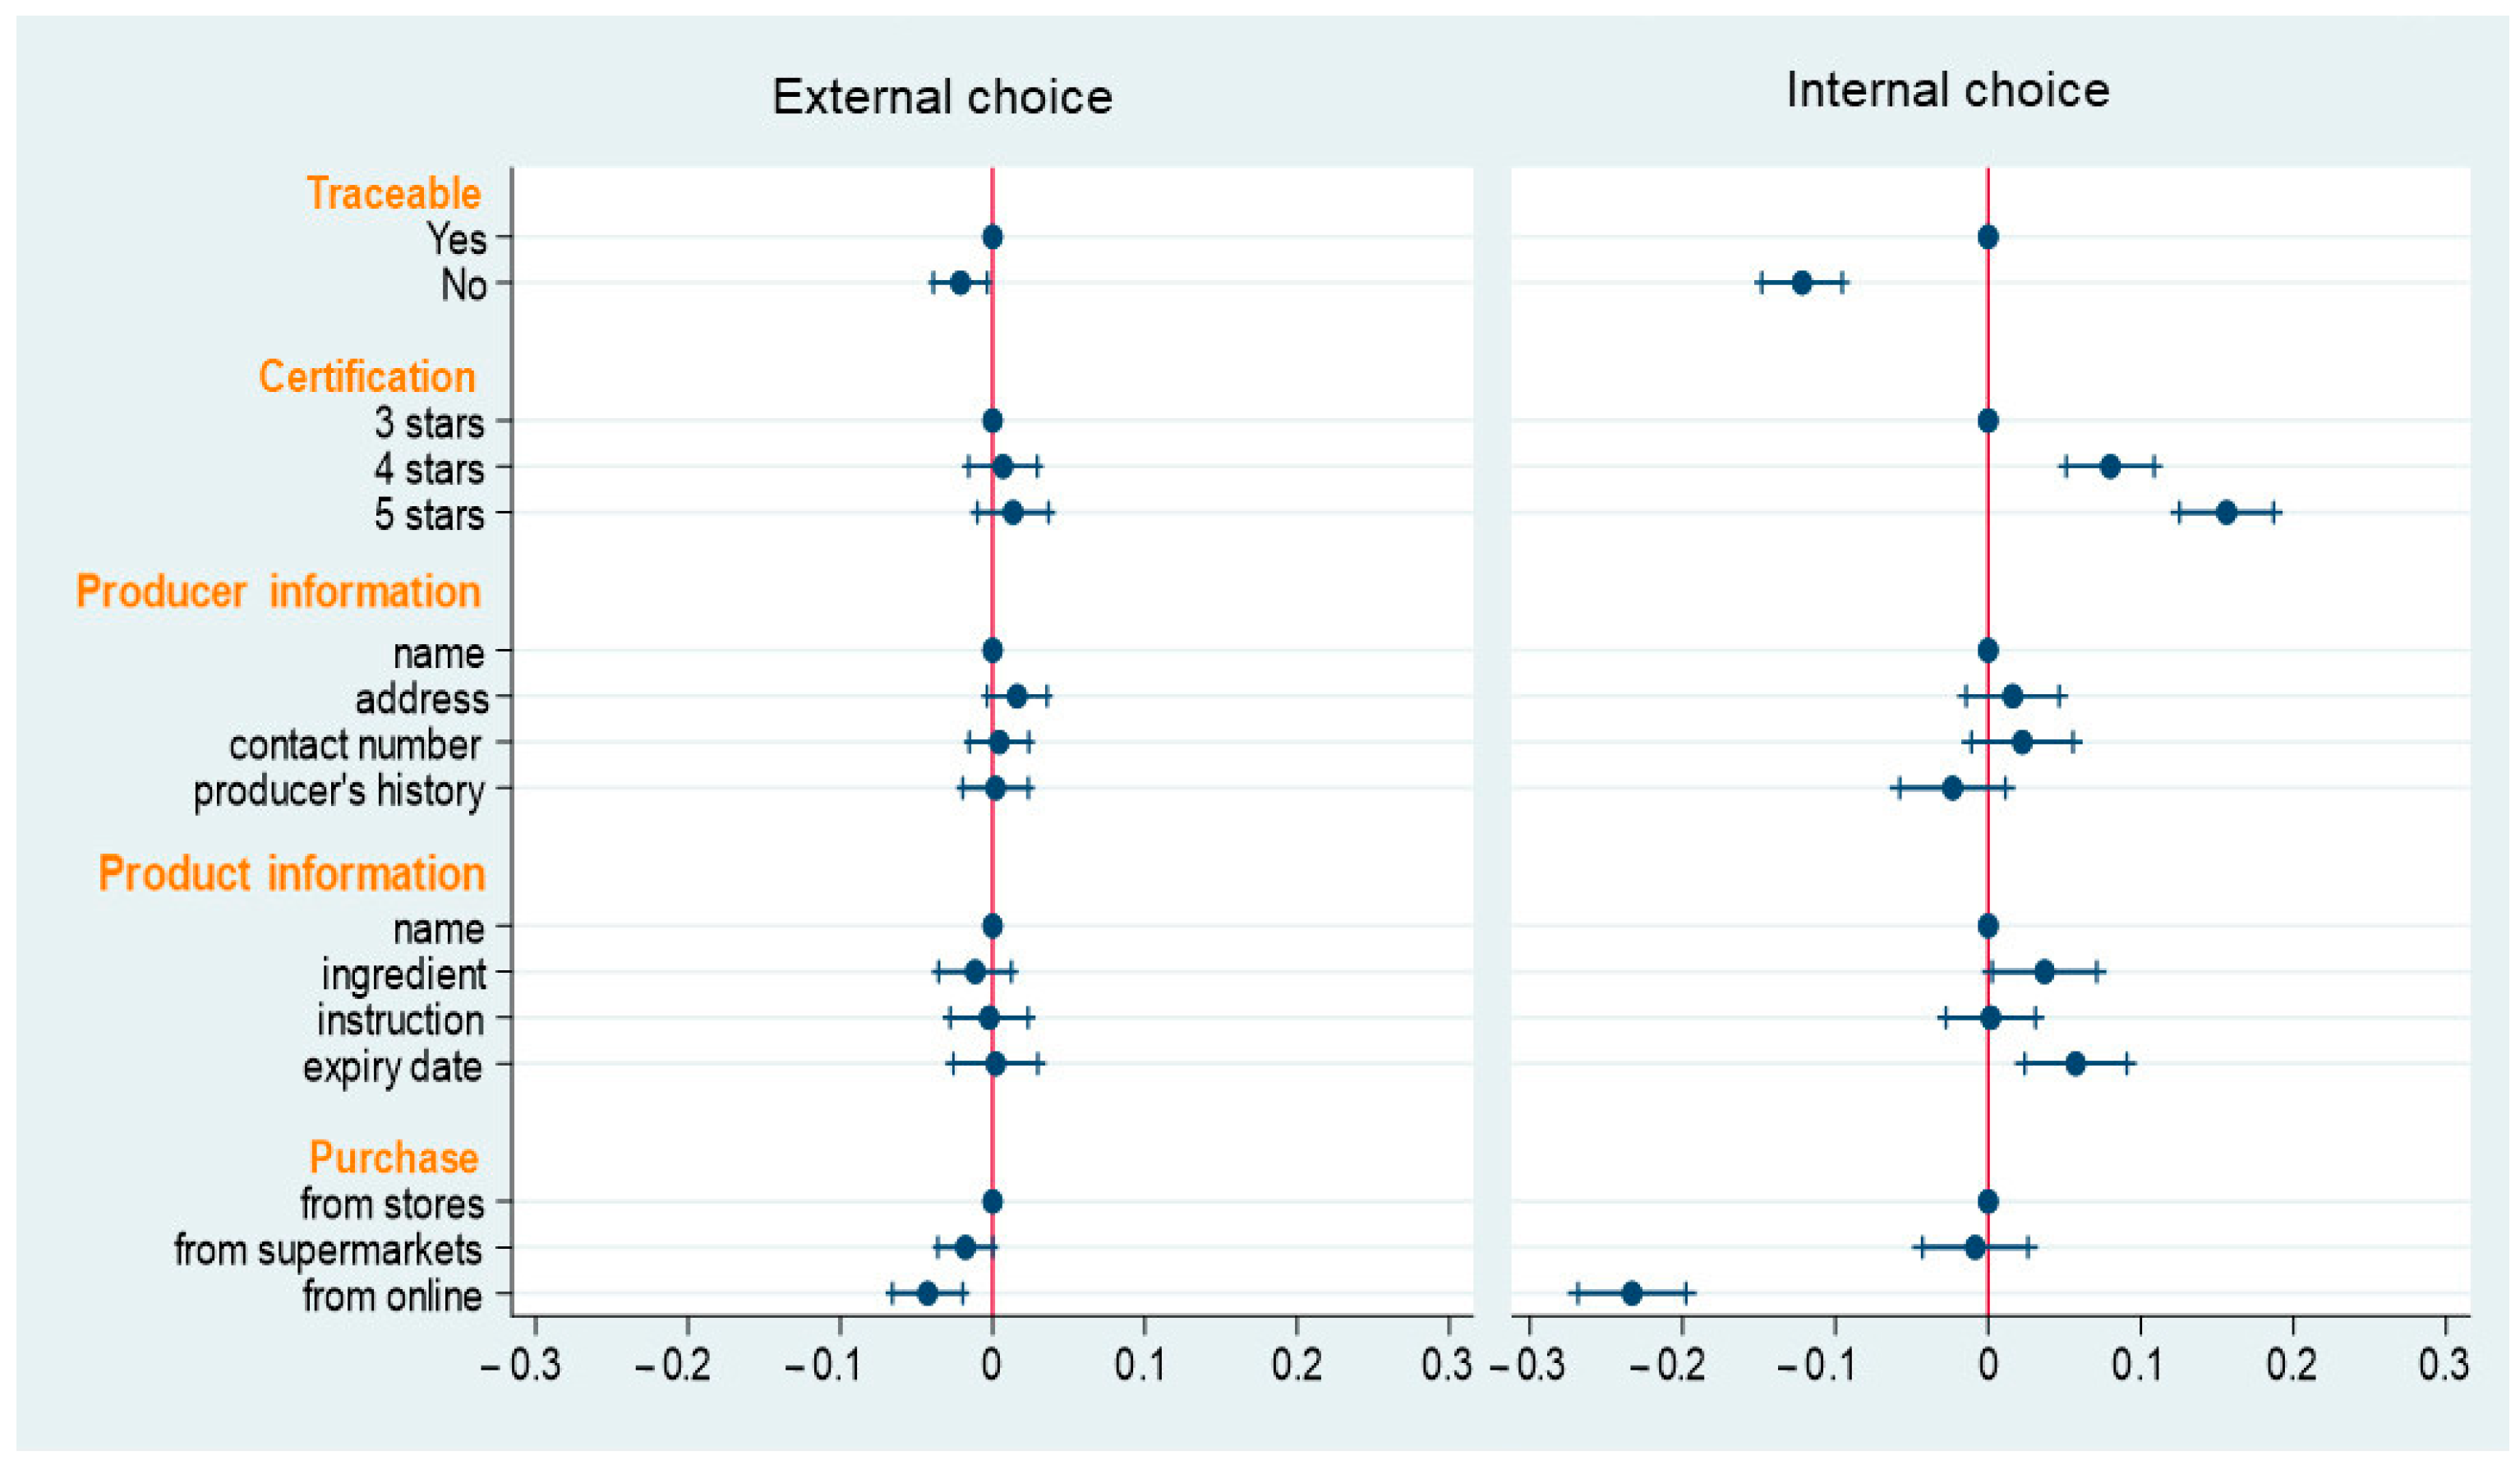The image size is (2520, 1469).
Task: Click the "4 stars" dot in Internal choice
Action: point(2110,466)
